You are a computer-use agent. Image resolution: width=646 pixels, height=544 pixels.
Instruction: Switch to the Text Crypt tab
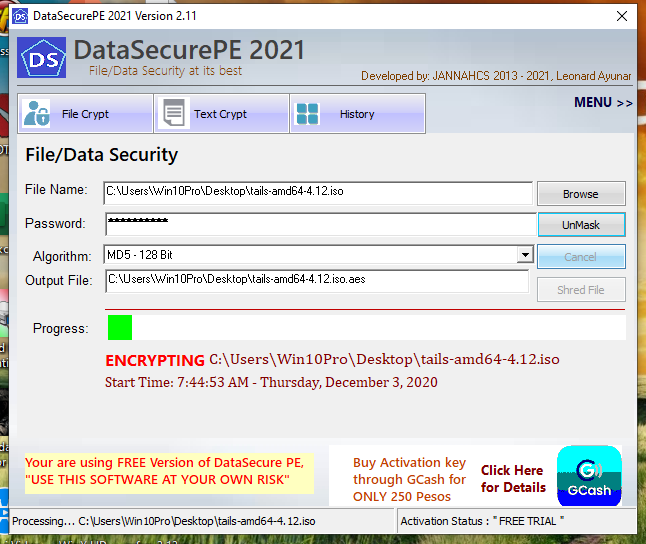[220, 114]
